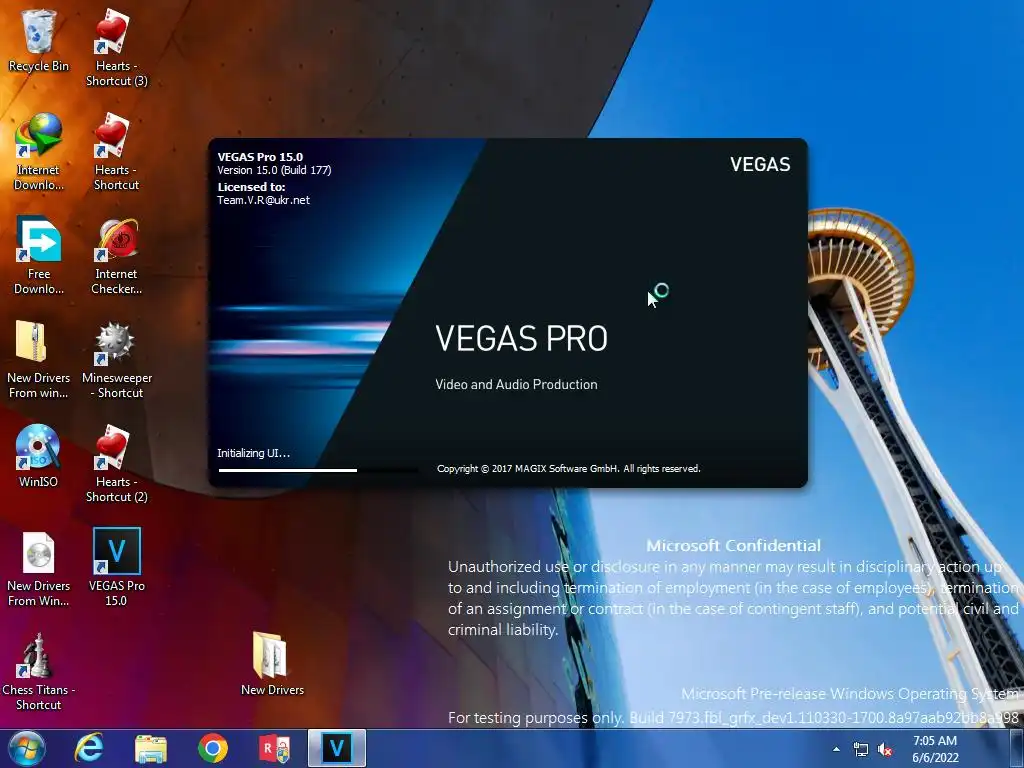Click the 'Microsoft Confidential' desktop heading

733,545
